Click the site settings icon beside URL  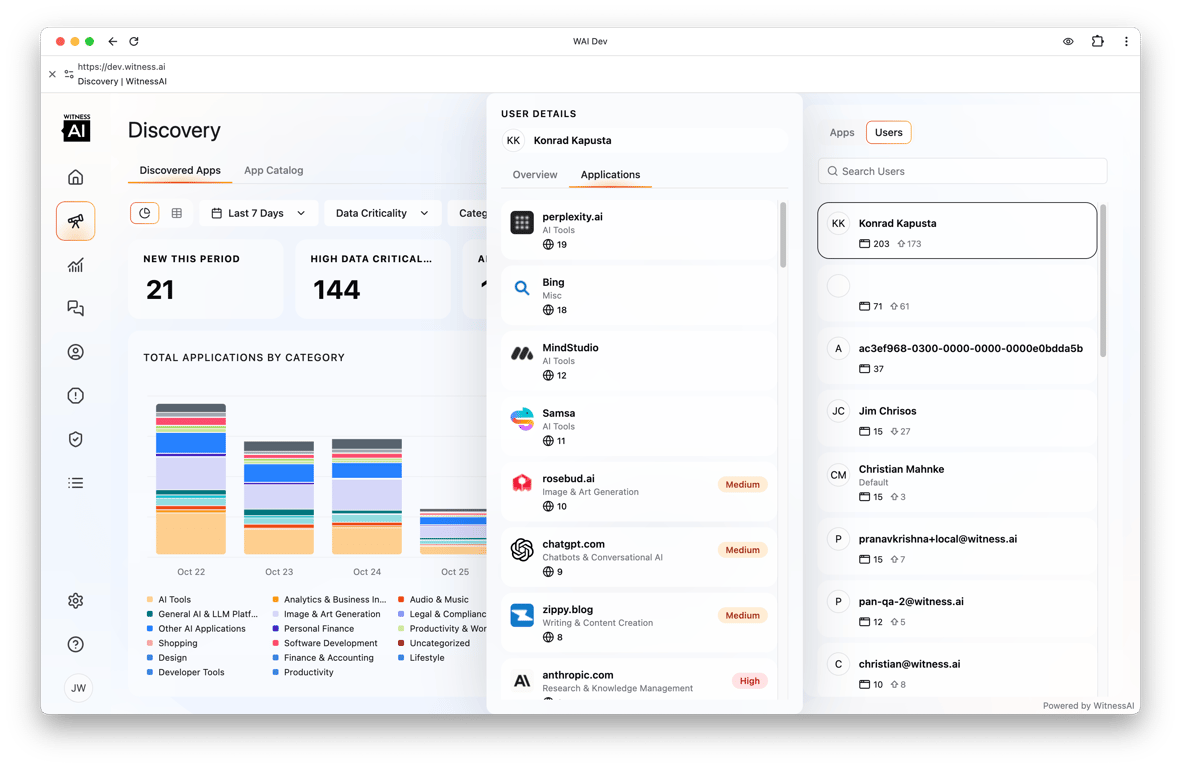pos(69,74)
